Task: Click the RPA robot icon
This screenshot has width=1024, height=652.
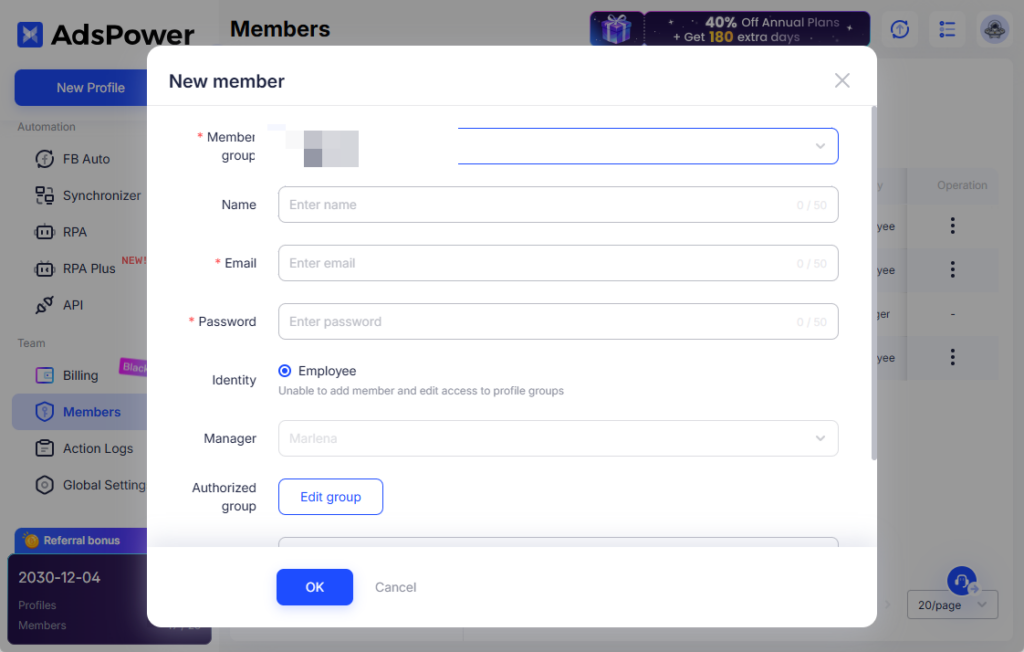Action: 45,232
